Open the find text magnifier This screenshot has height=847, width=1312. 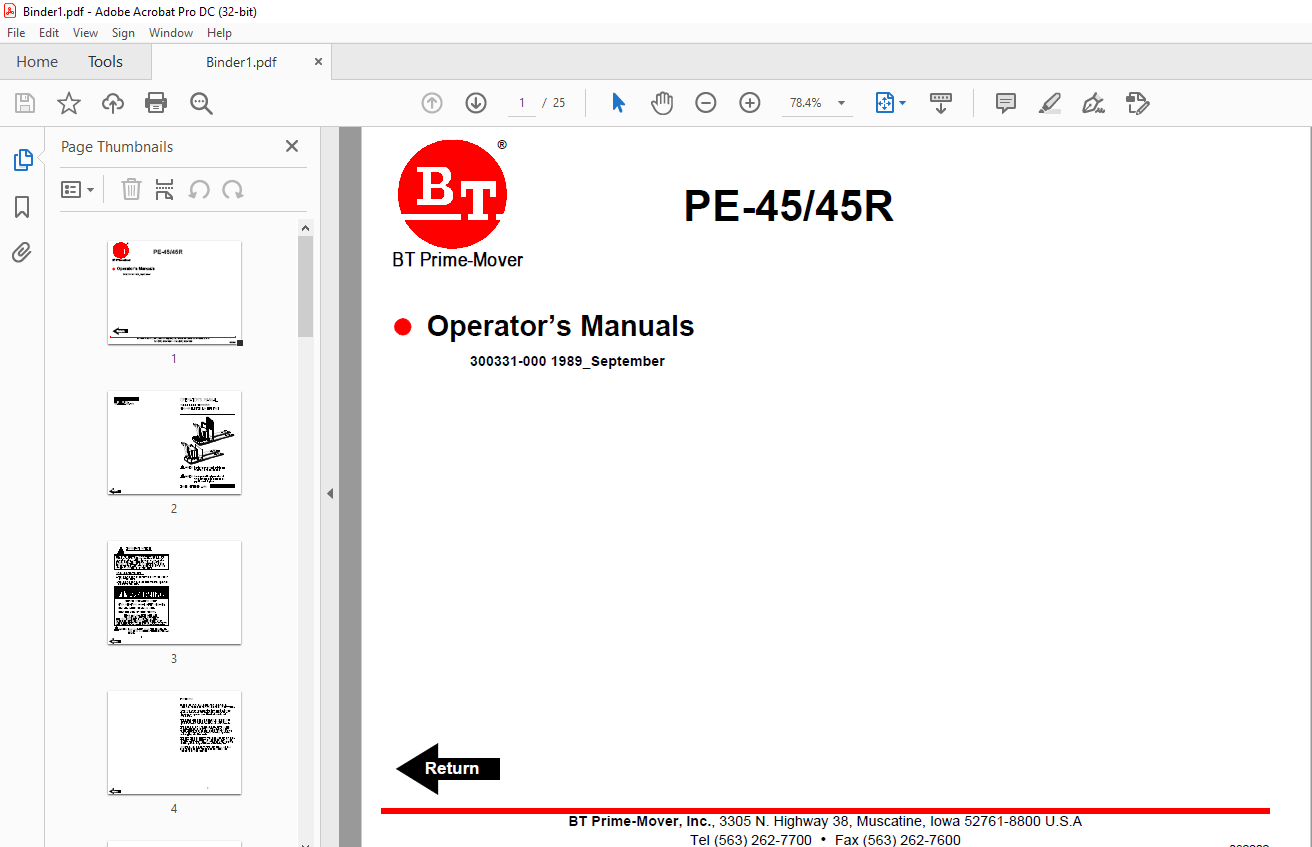201,103
